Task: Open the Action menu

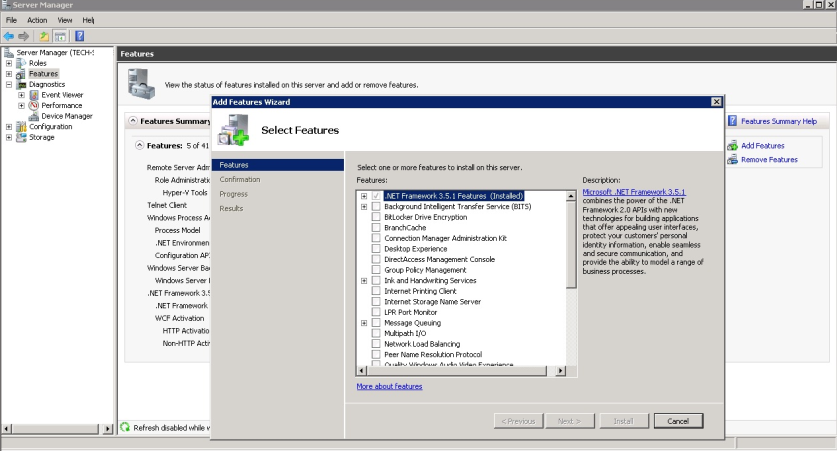Action: coord(37,20)
